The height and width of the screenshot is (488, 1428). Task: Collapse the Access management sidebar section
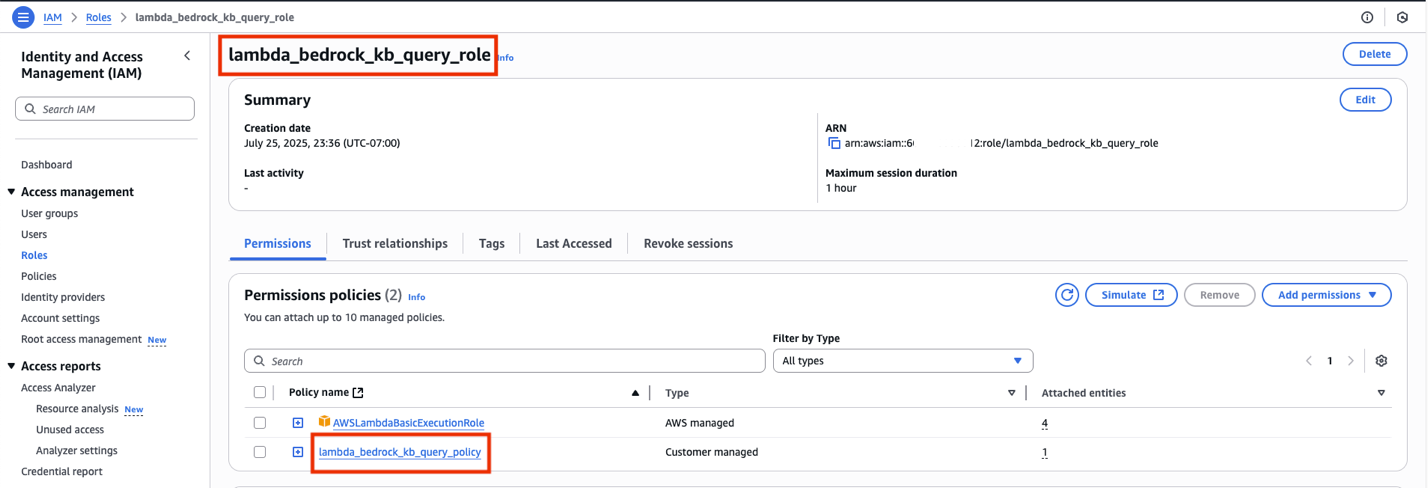(11, 192)
